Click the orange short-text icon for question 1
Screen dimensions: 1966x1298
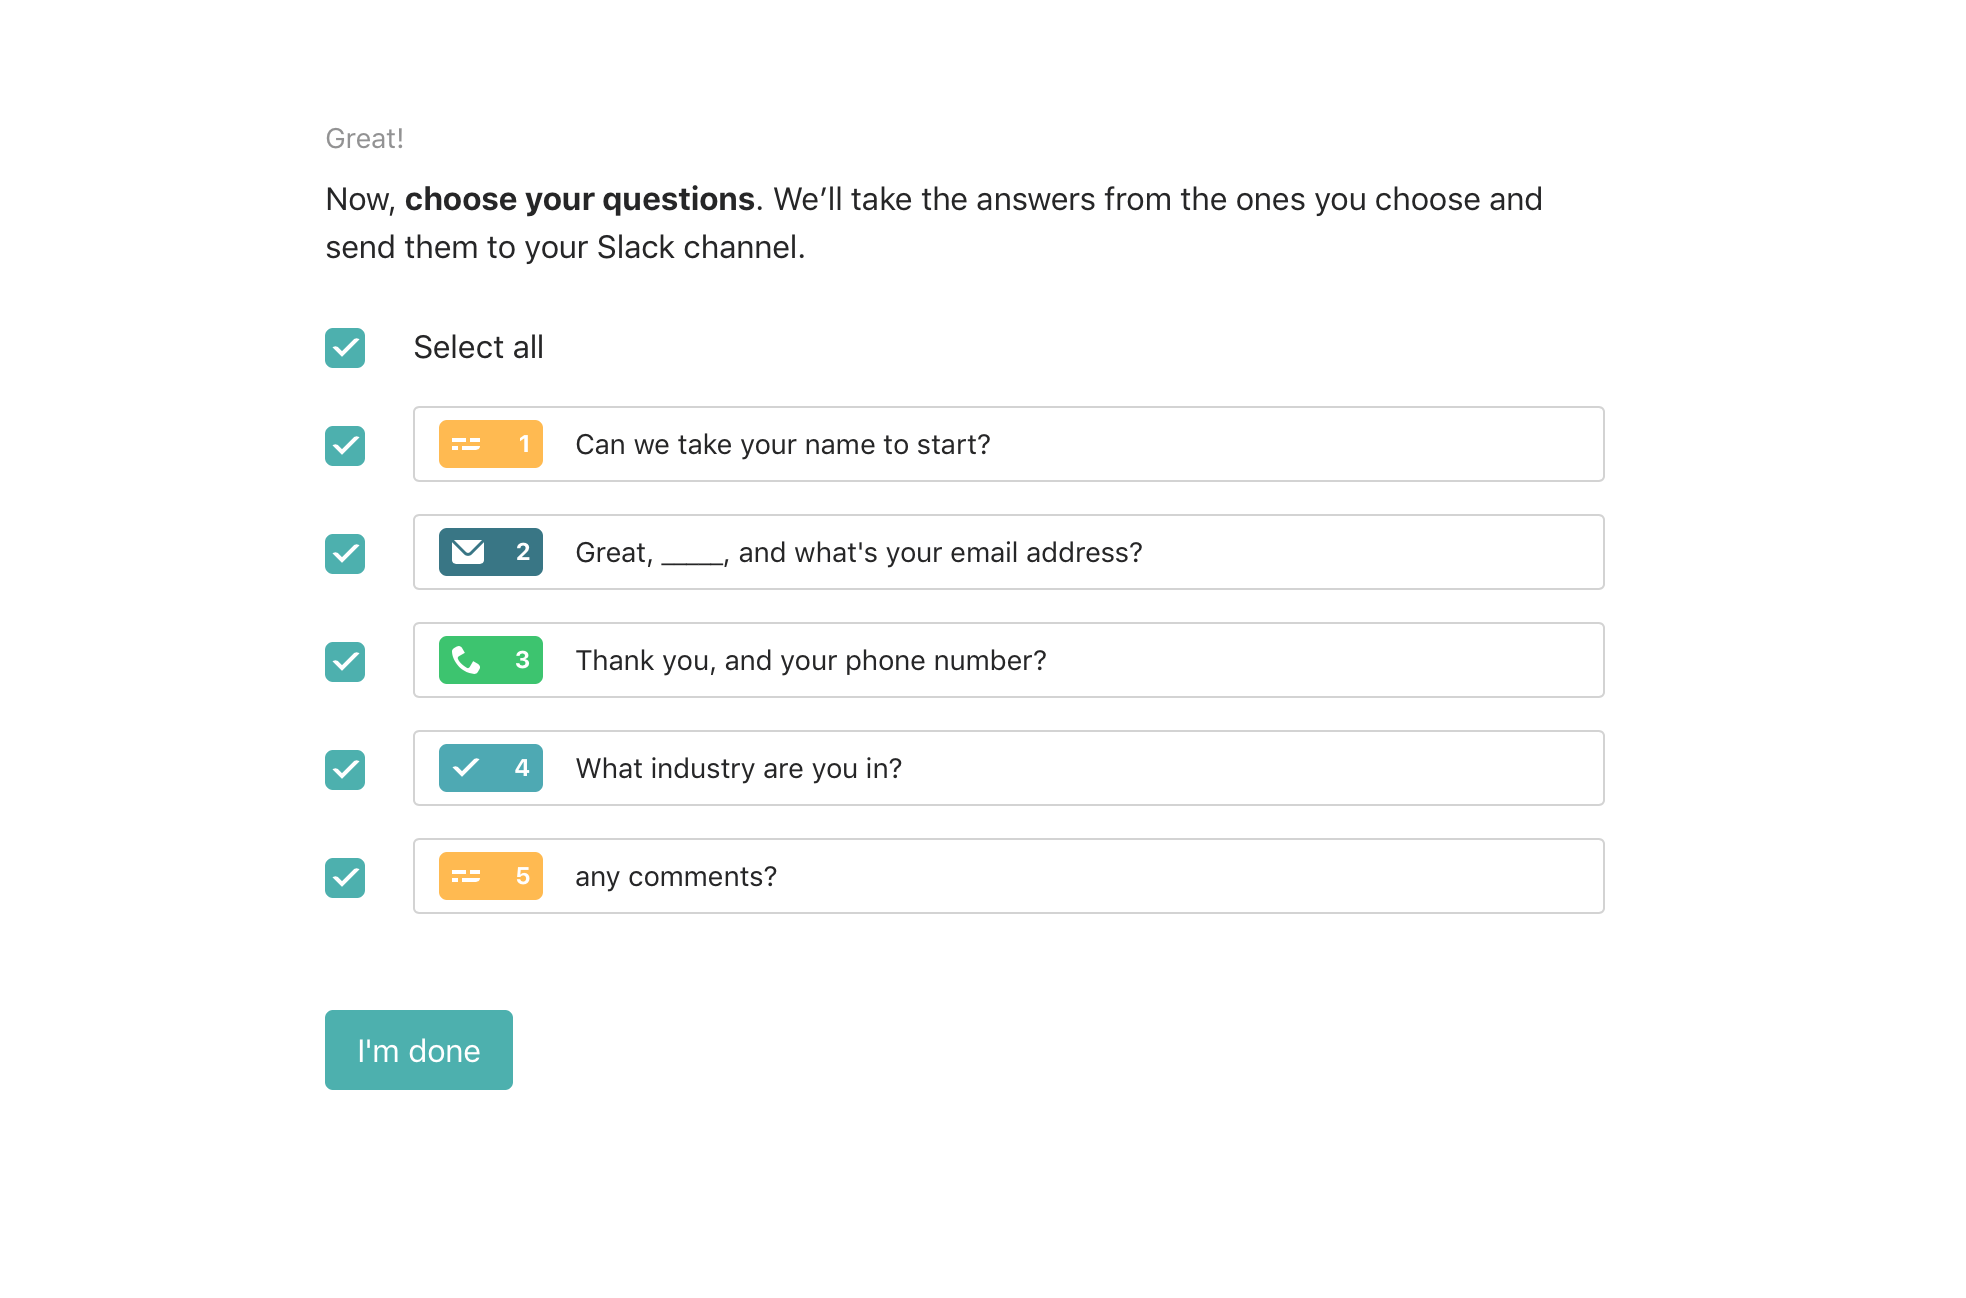pyautogui.click(x=466, y=444)
